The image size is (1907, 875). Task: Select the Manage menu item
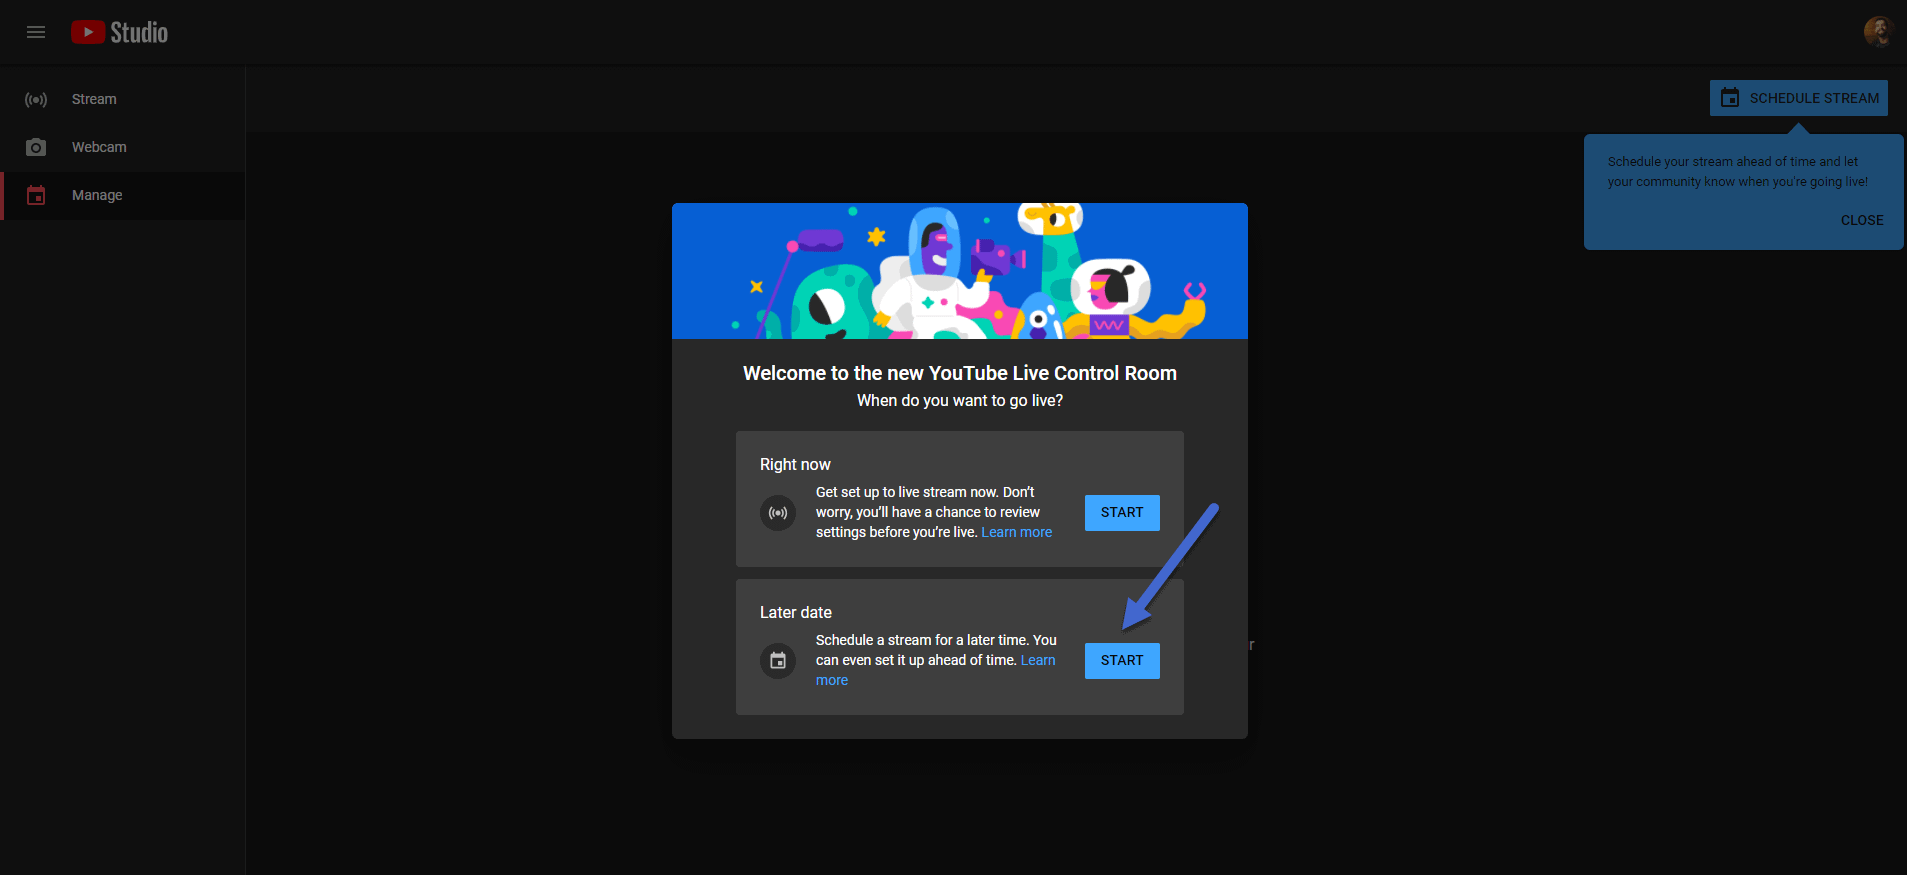click(x=122, y=196)
